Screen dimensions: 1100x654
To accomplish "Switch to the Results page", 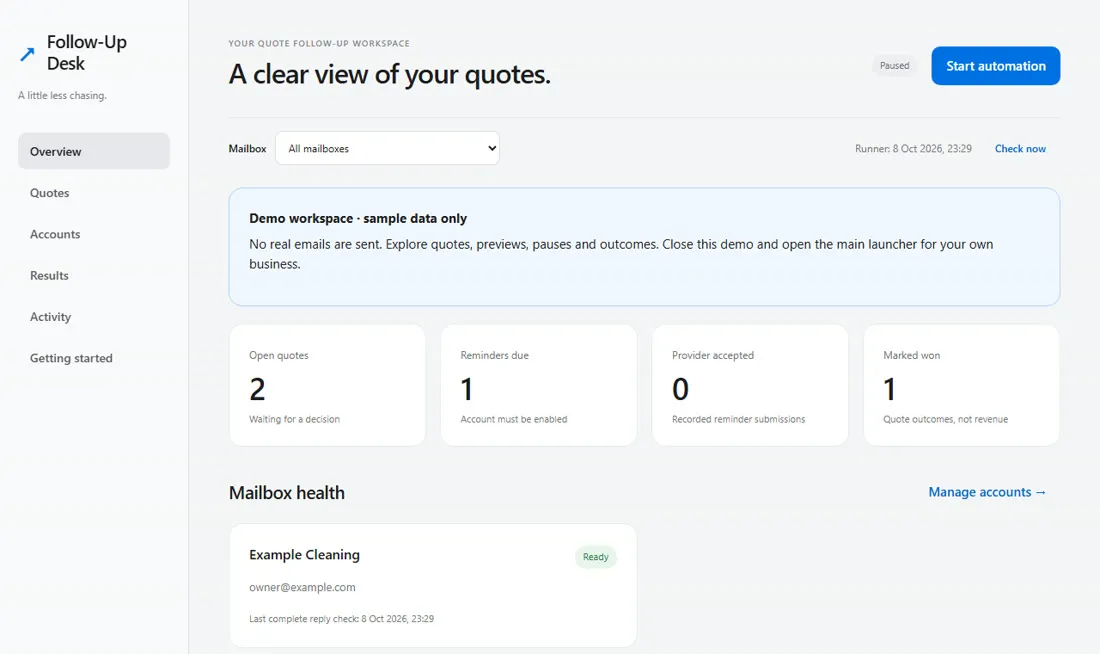I will coord(94,275).
